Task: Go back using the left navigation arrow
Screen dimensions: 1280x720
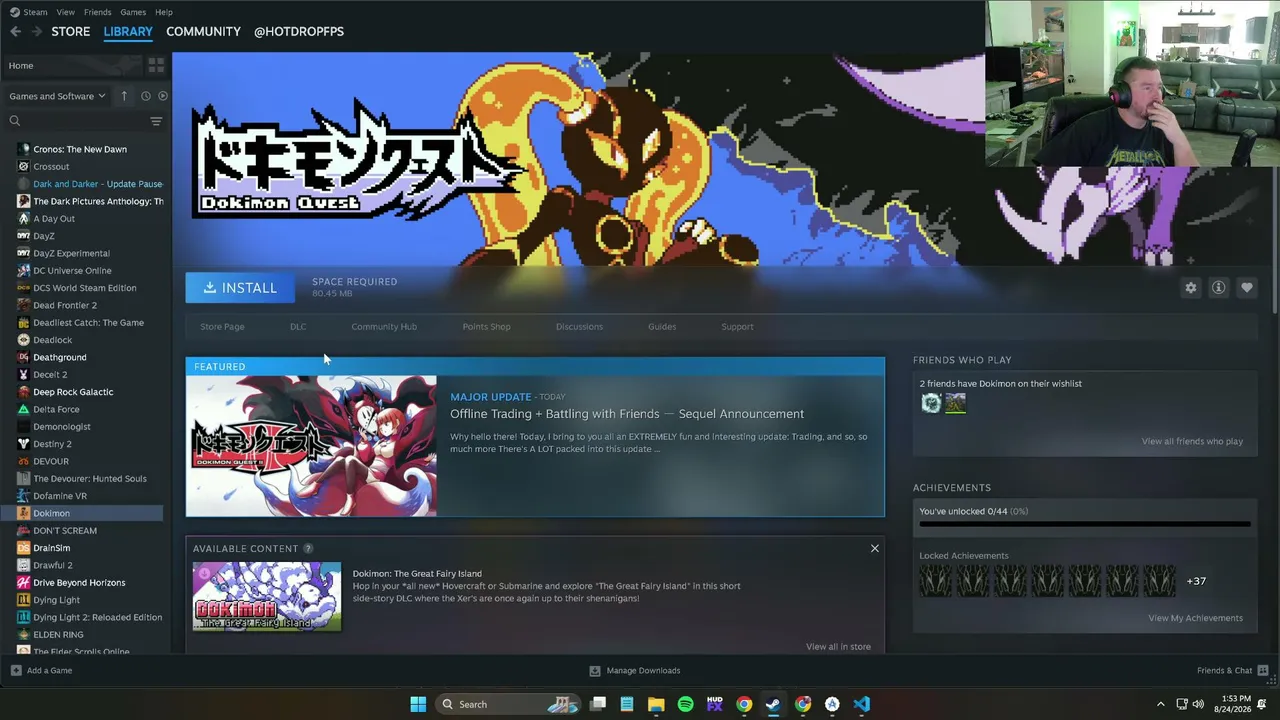Action: 15,31
